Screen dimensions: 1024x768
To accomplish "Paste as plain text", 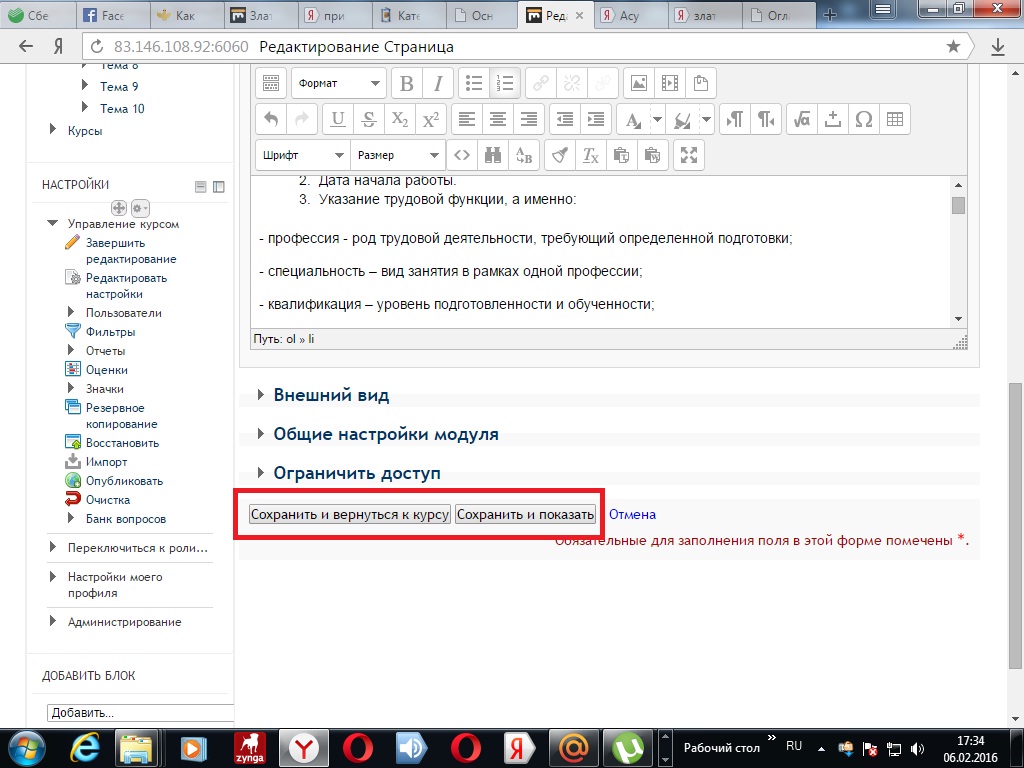I will 621,155.
